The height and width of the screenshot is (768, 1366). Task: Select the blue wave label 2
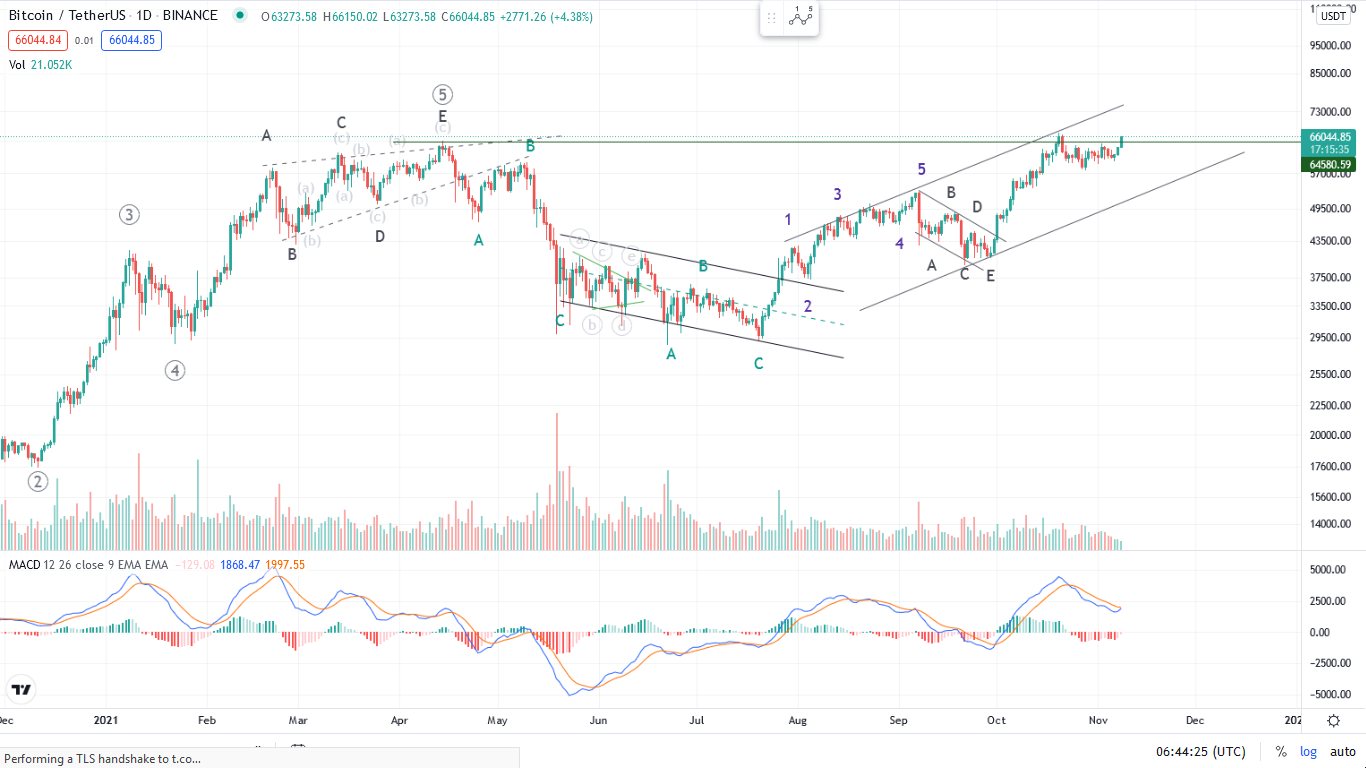pyautogui.click(x=807, y=306)
